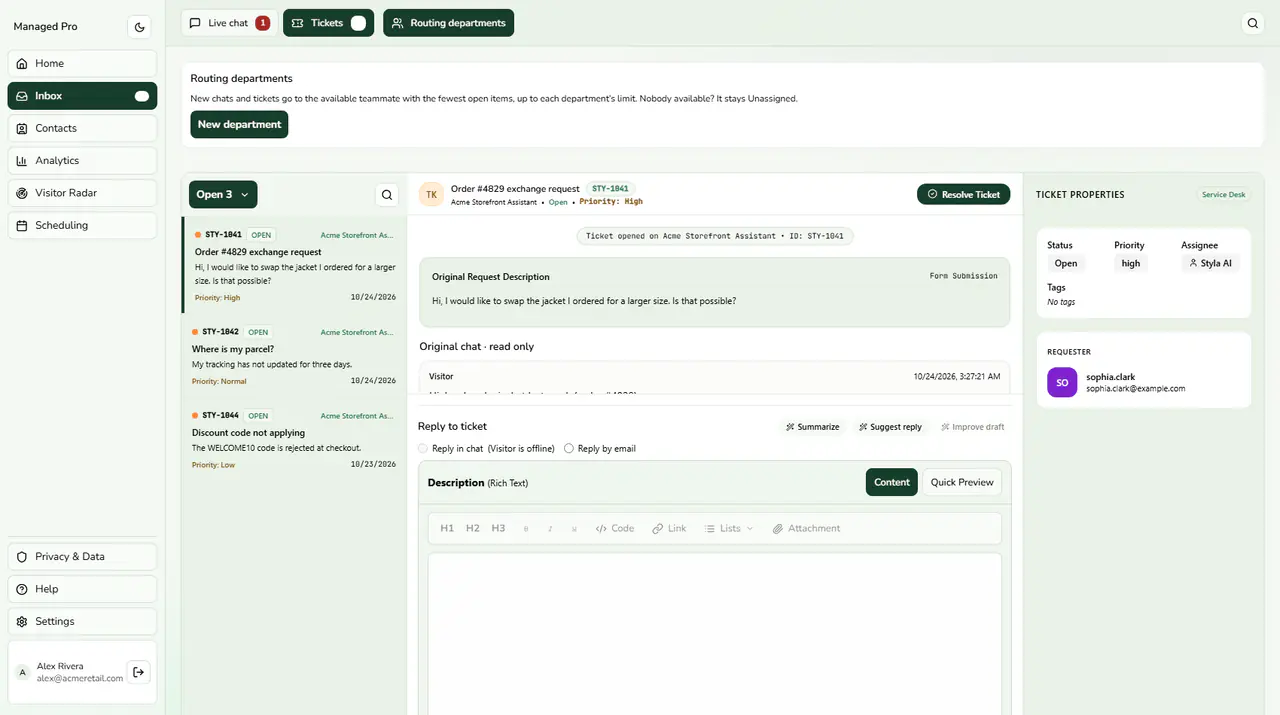Insert a code block via the Code tool
This screenshot has height=715, width=1280.
(615, 528)
